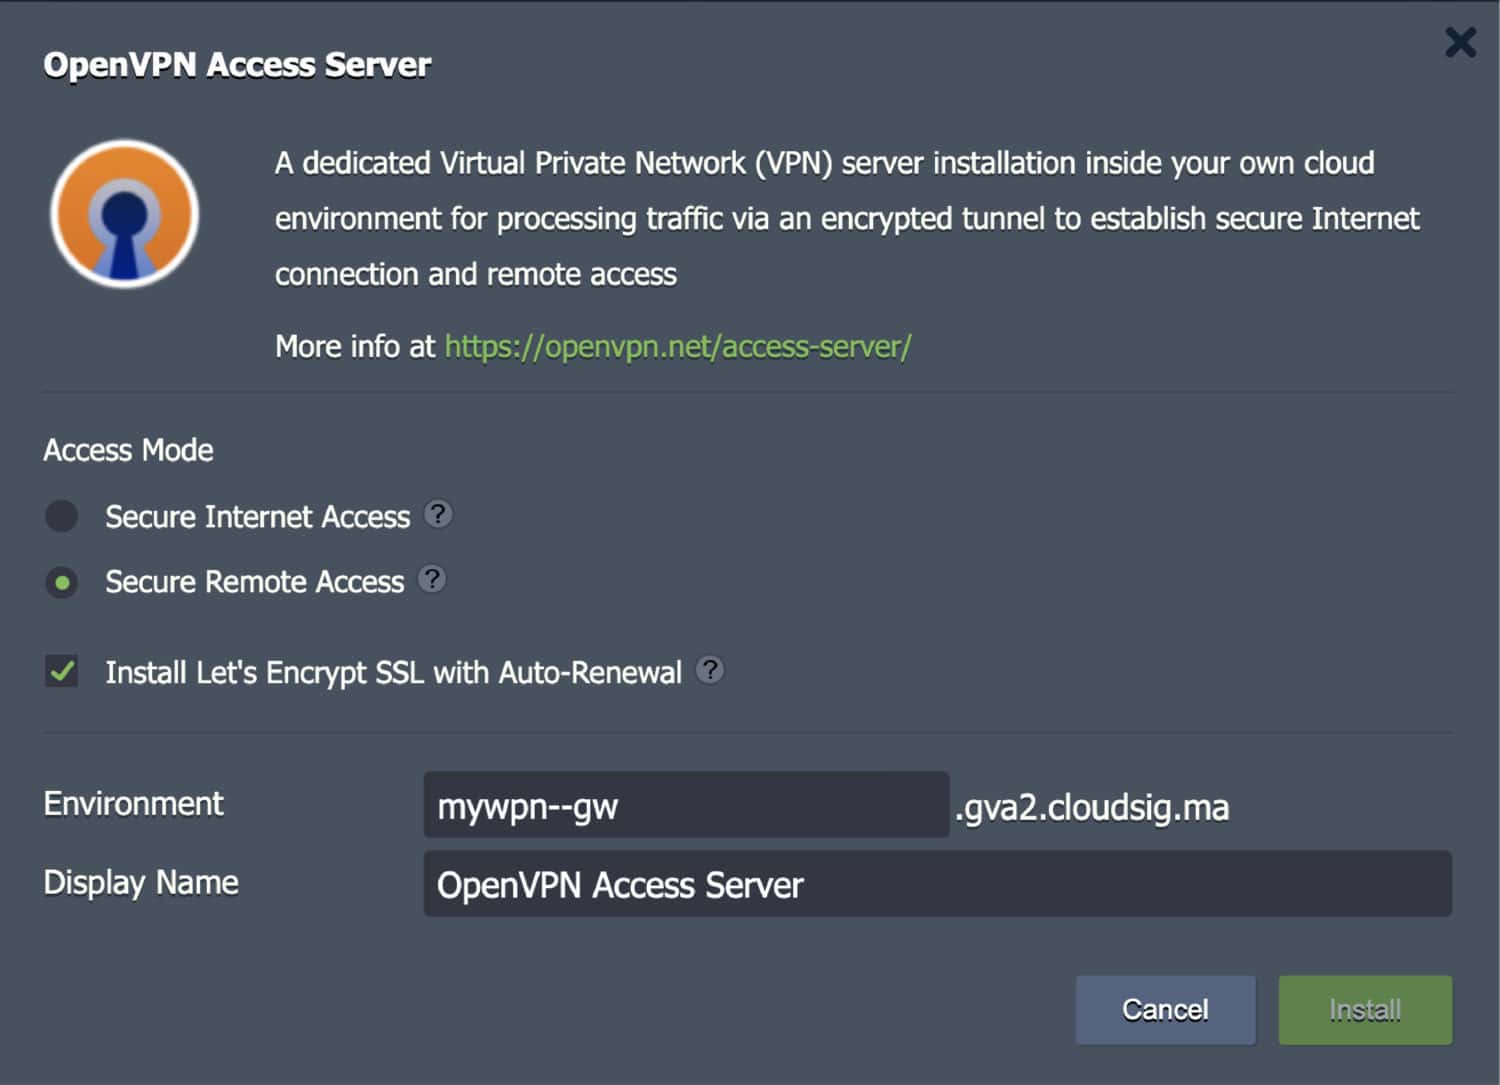Screen dimensions: 1500x1085
Task: Open help icon beside Let's Encrypt option
Action: [712, 671]
